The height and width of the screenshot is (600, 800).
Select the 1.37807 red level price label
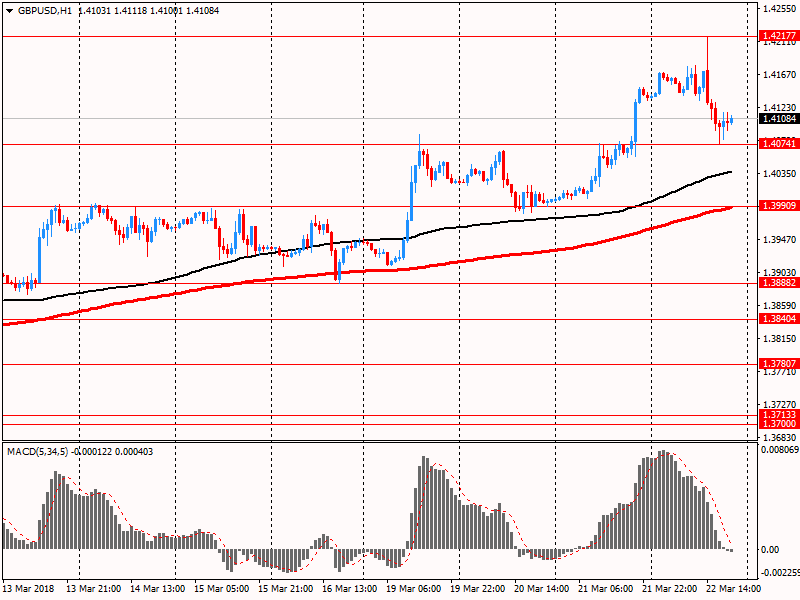click(x=779, y=364)
